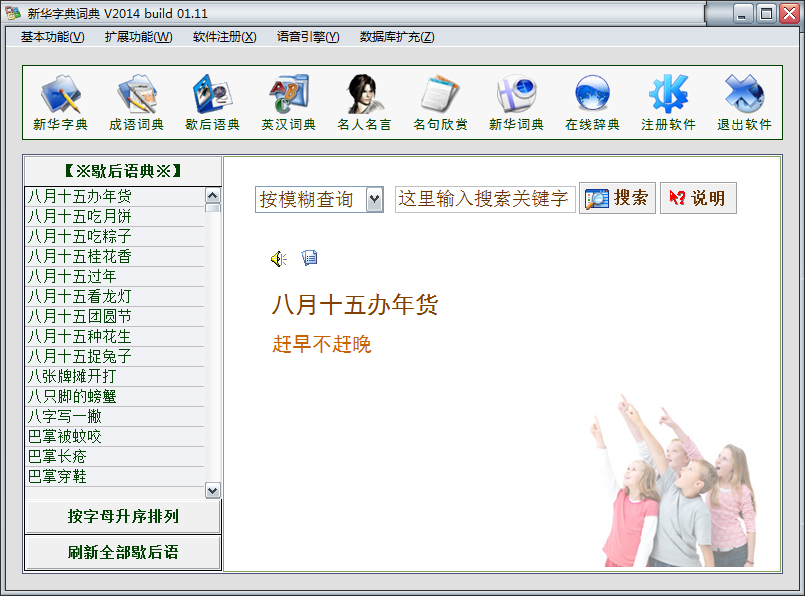Play pronunciation with the speaker icon
This screenshot has height=596, width=805.
[x=279, y=259]
